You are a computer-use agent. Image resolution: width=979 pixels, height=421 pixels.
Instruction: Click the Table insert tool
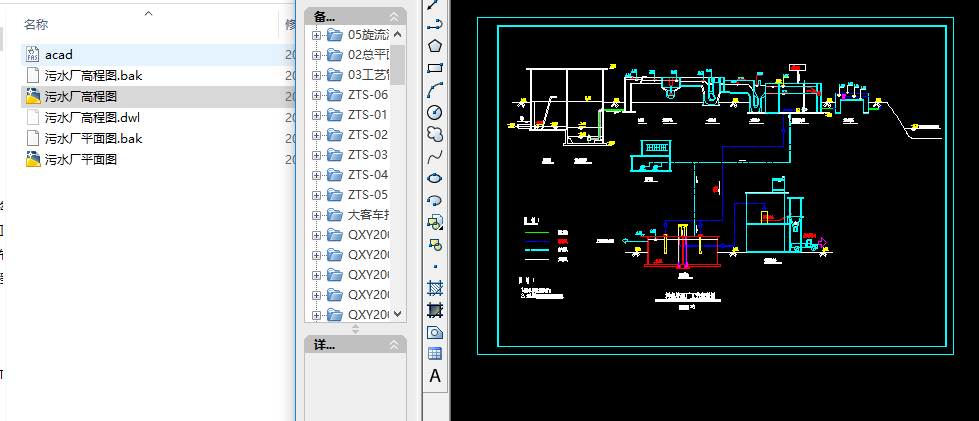[435, 354]
